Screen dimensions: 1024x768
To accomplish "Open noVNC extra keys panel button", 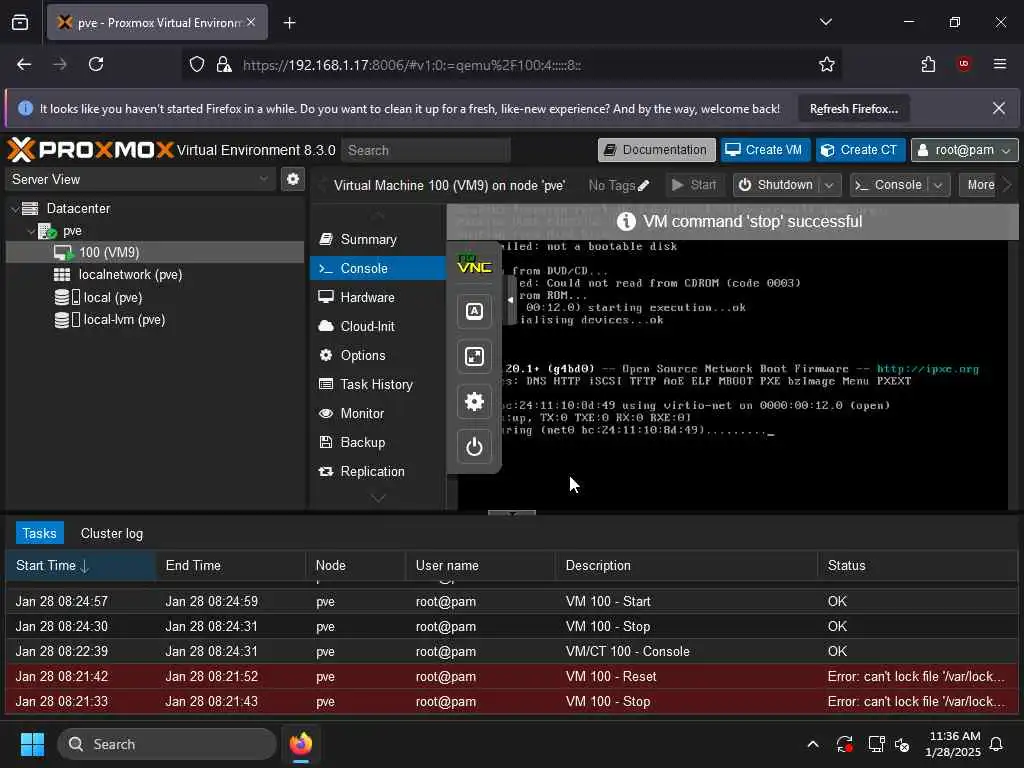I will [474, 311].
